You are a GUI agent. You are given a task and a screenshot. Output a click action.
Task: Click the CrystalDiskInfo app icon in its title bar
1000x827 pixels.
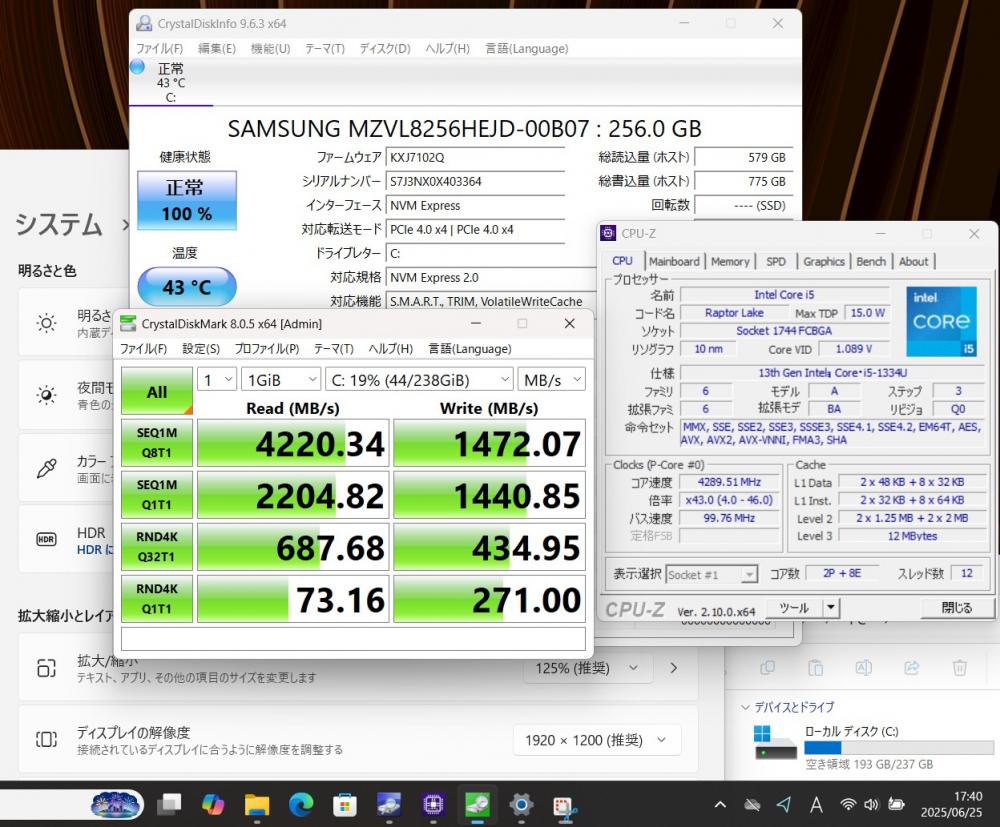145,23
